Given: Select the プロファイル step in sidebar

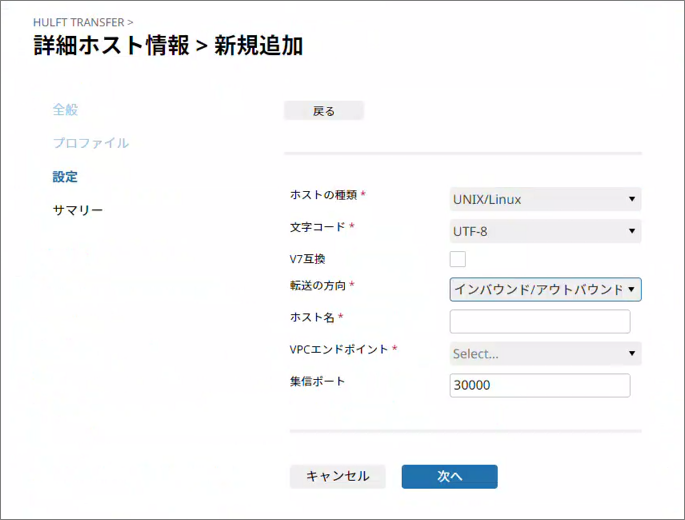Looking at the screenshot, I should pos(90,143).
